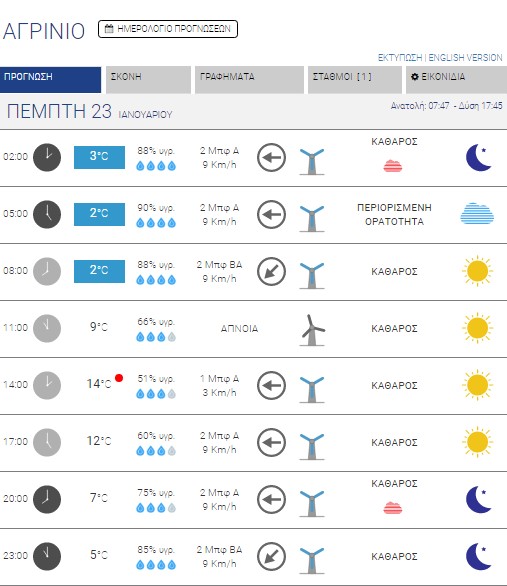The height and width of the screenshot is (586, 507).
Task: Click the clock icon for 02:00
Action: (x=47, y=157)
